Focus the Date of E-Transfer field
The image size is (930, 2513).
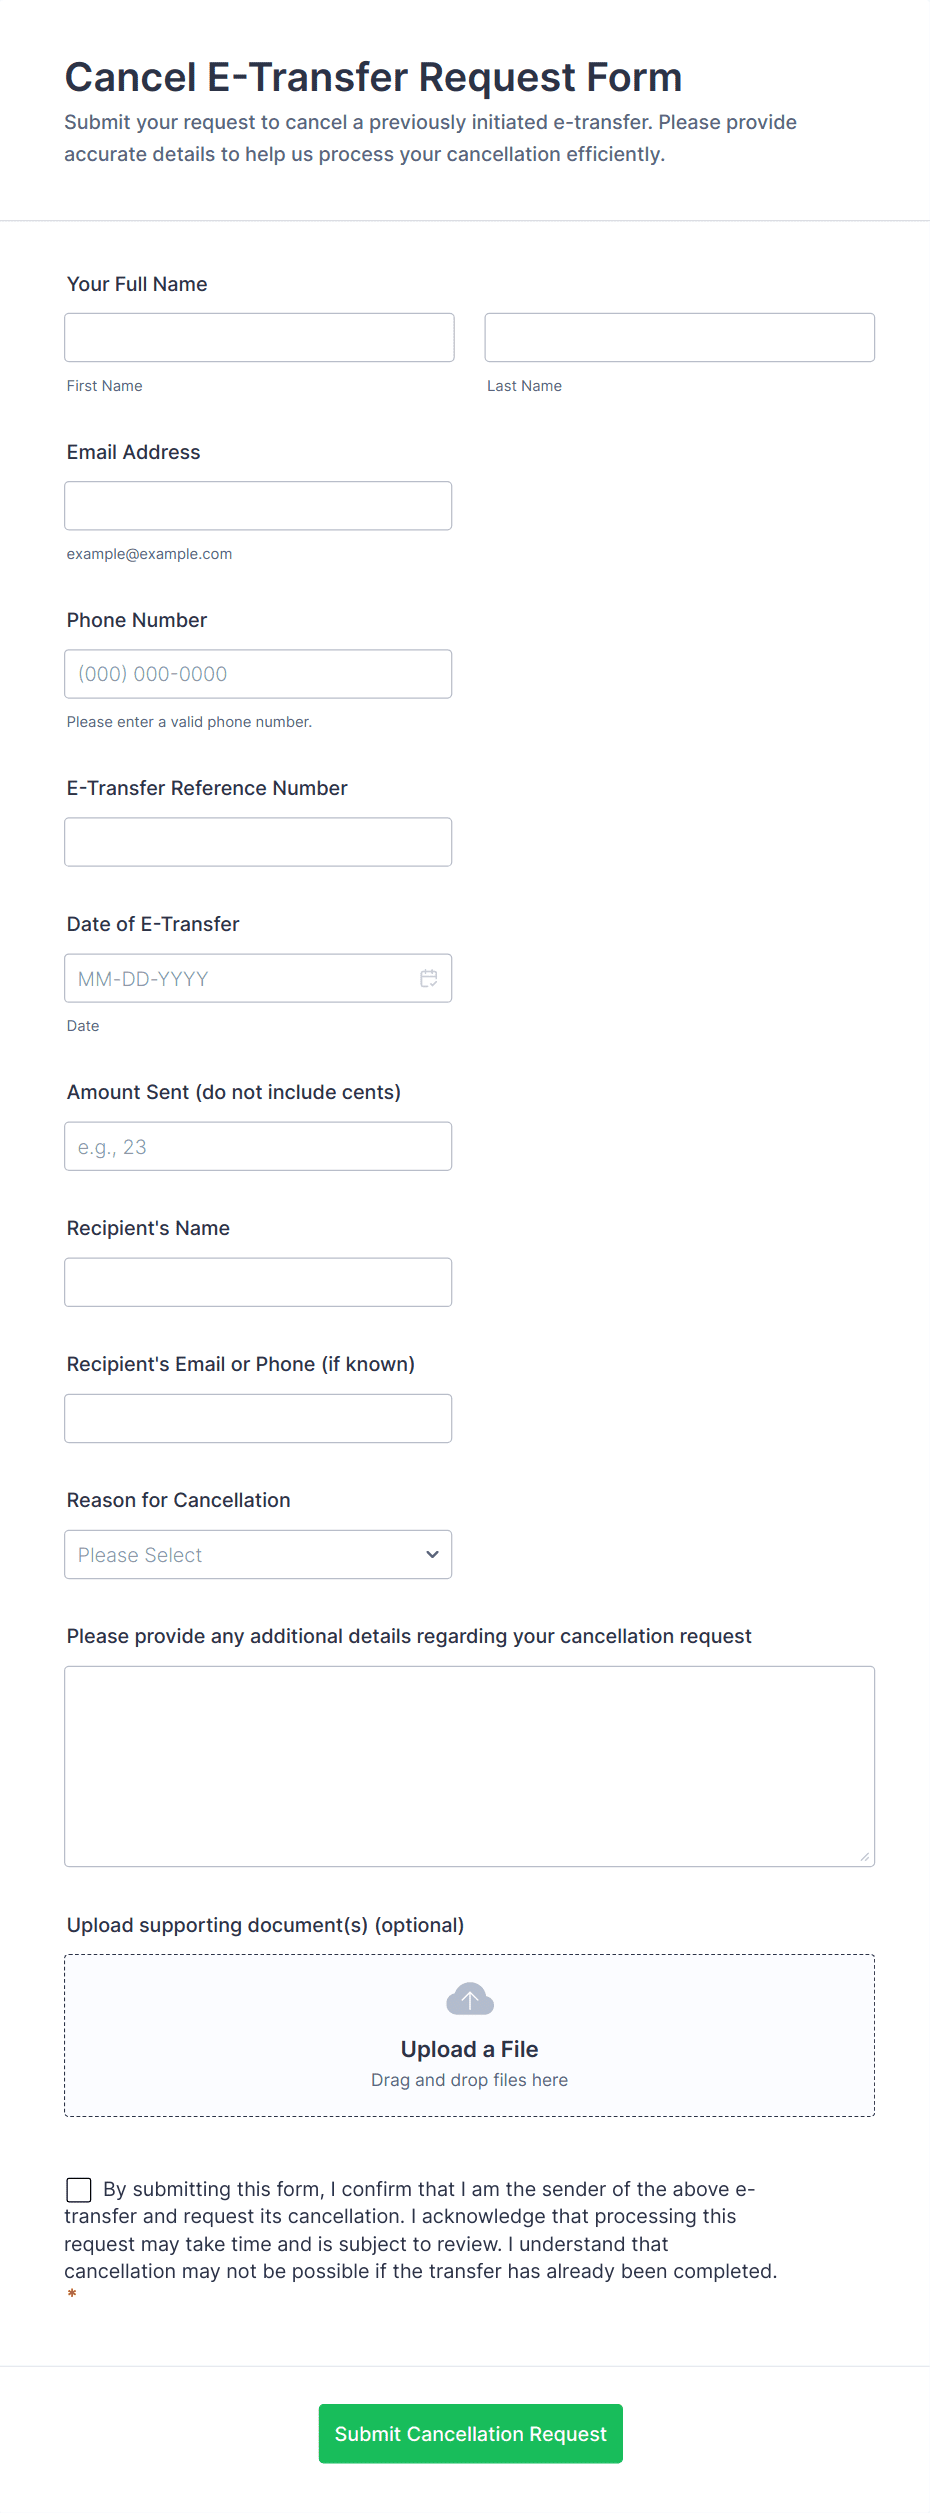(240, 978)
